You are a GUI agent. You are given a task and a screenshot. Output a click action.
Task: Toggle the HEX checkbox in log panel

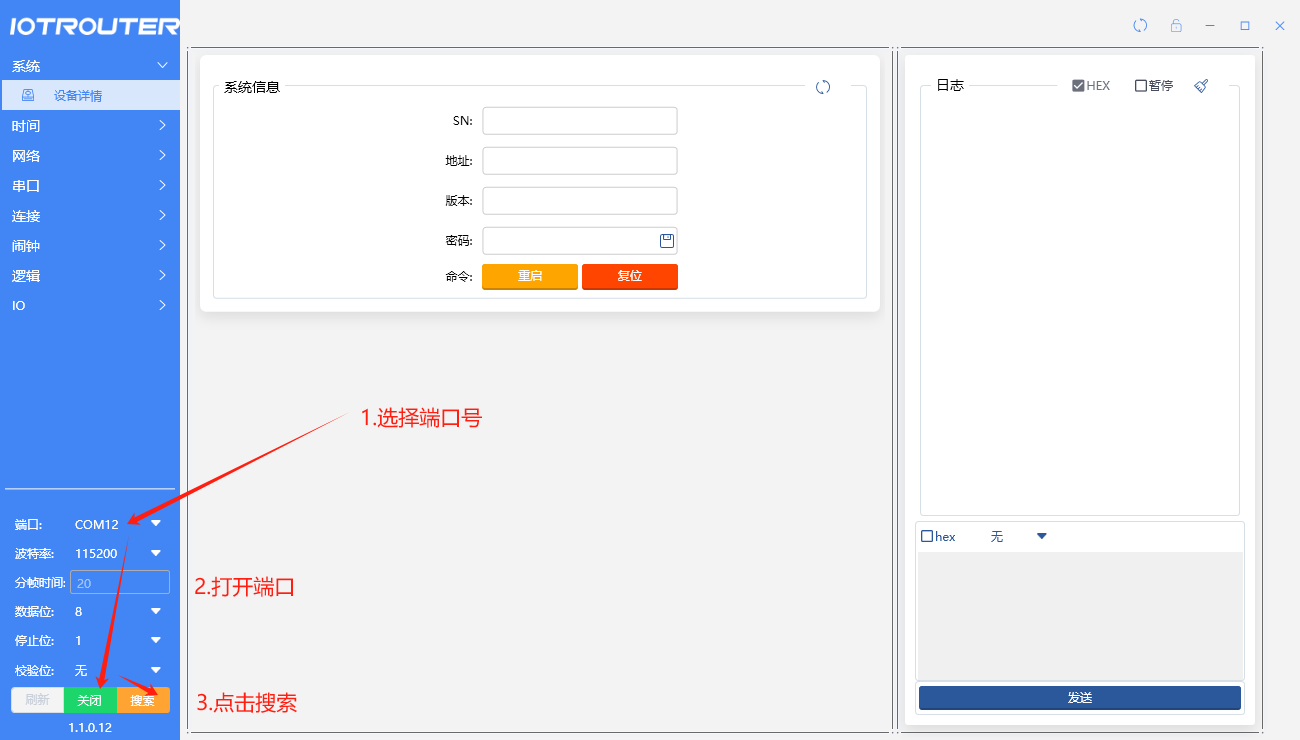coord(1078,86)
